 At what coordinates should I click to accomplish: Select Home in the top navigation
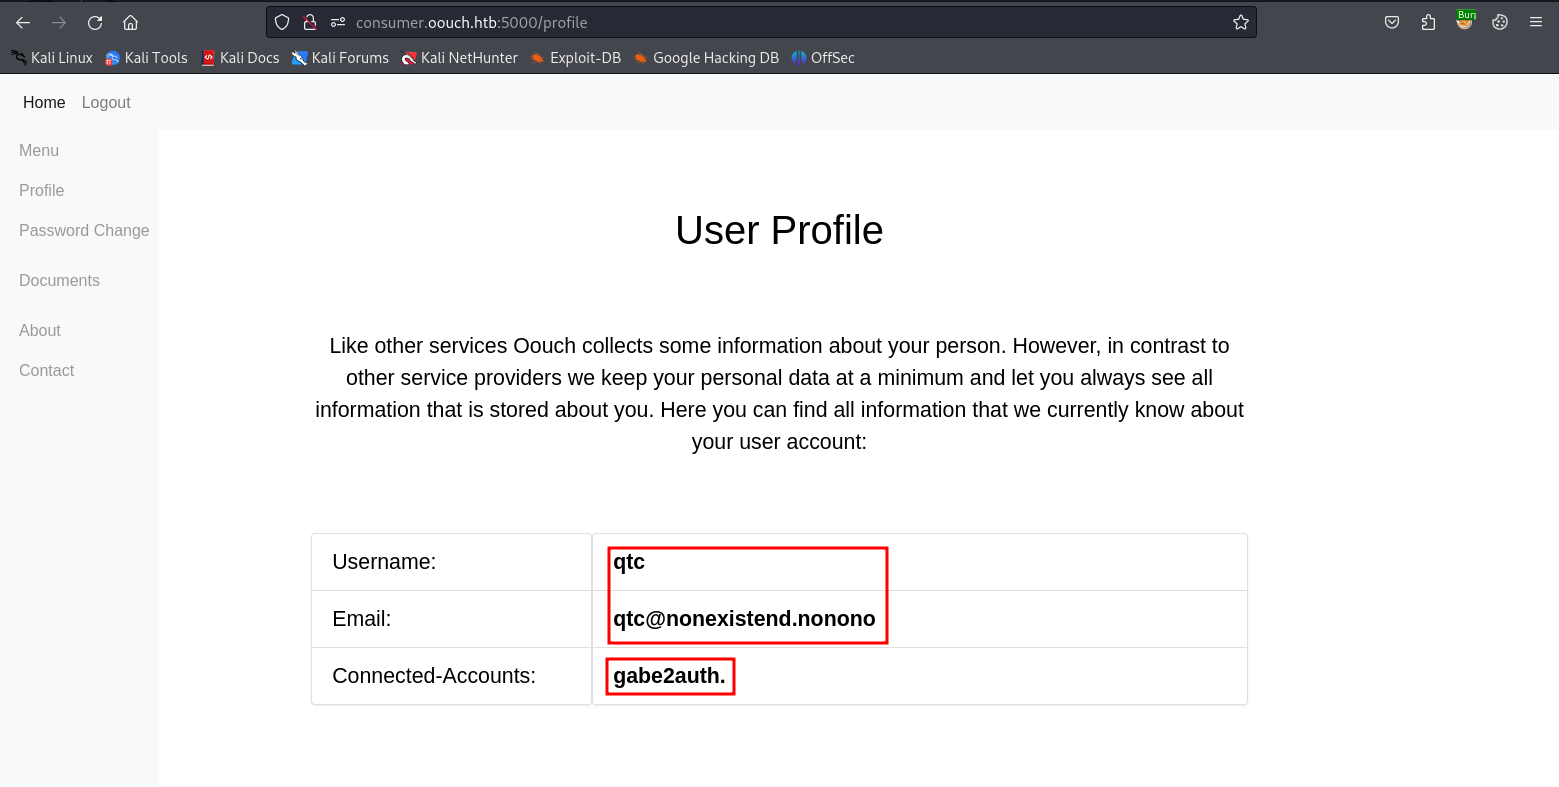point(43,102)
